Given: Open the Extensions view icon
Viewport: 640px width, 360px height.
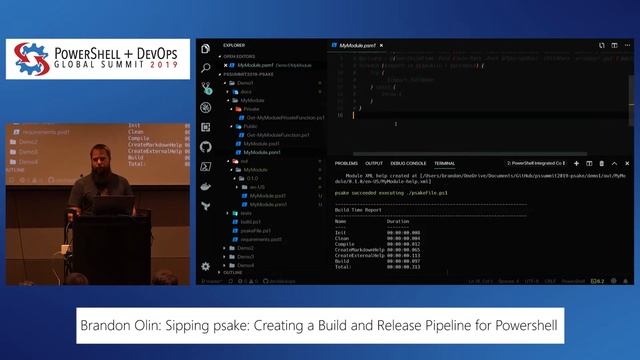Looking at the screenshot, I should [x=206, y=127].
